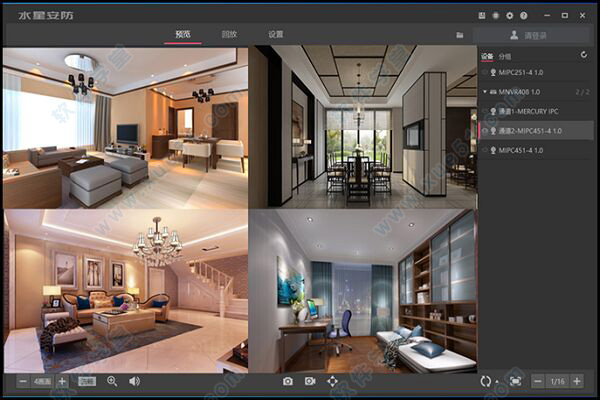Switch to the 分组 tab in device panel

(504, 56)
